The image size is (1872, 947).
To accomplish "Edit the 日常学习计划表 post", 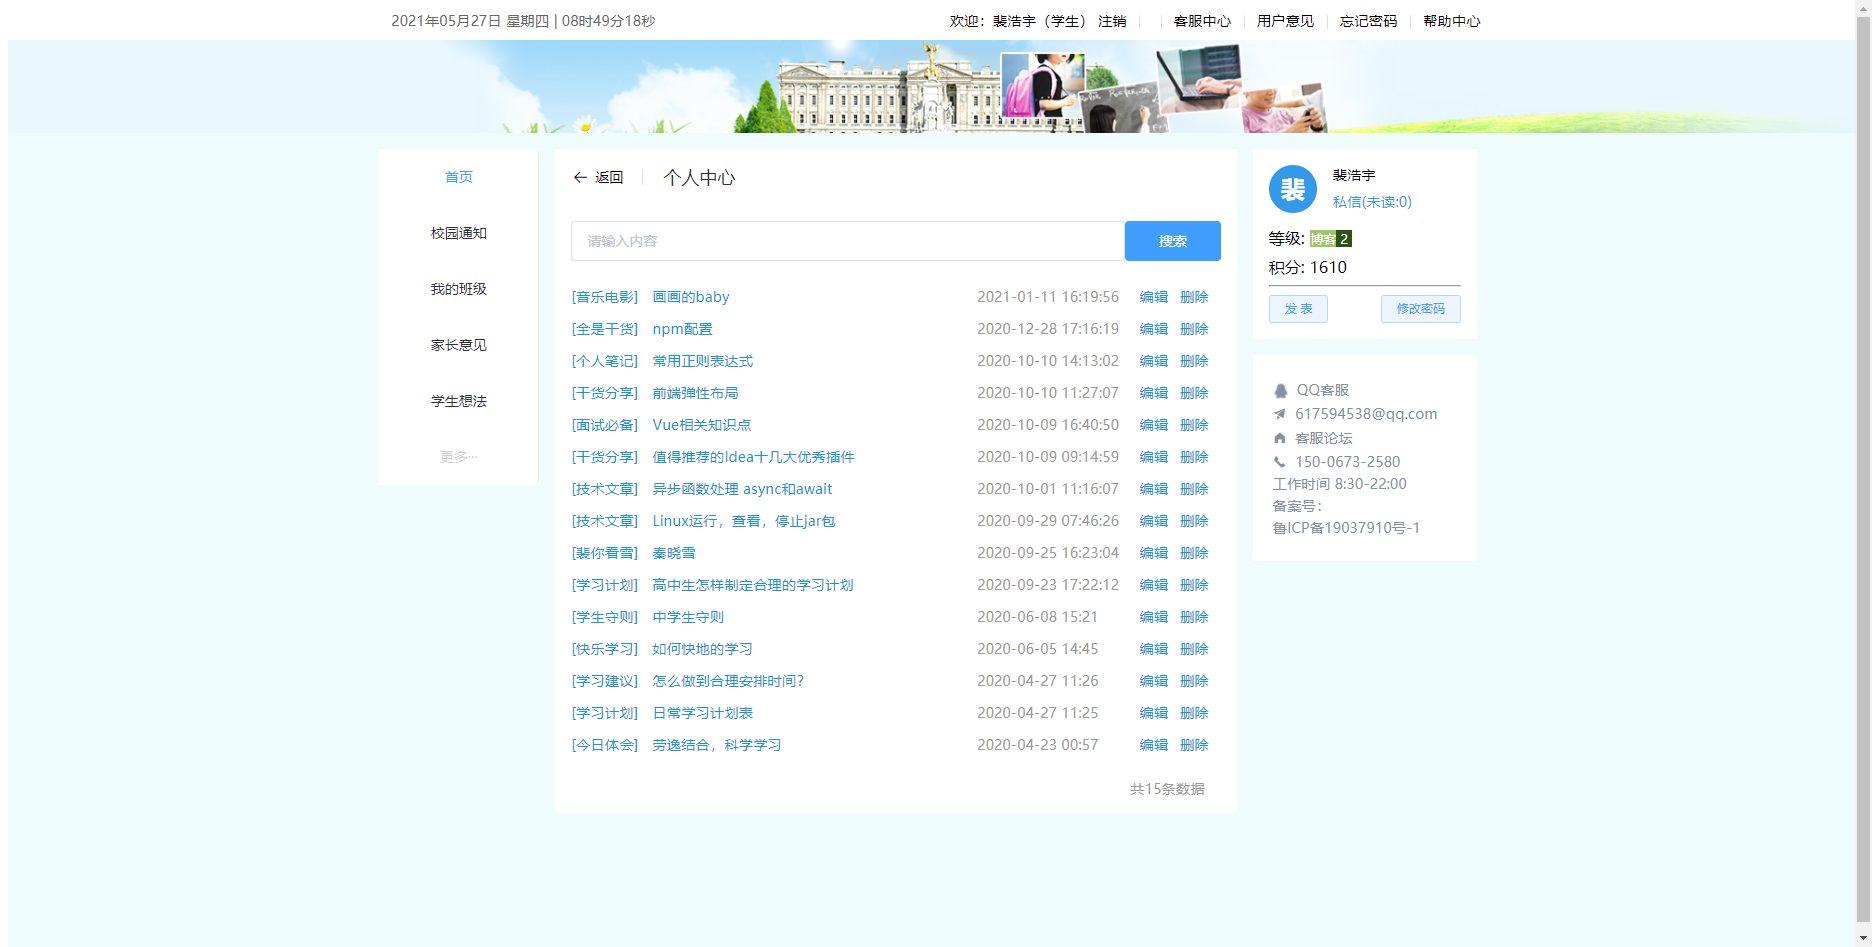I will click(1154, 713).
